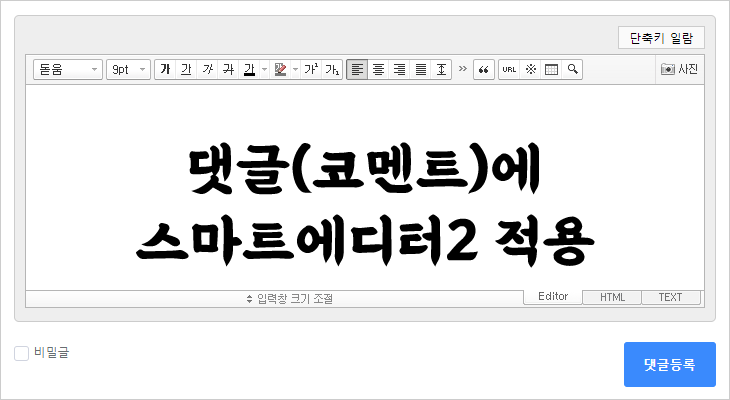Check the 비밀글 secret comment checkbox
The height and width of the screenshot is (400, 730).
(x=21, y=353)
